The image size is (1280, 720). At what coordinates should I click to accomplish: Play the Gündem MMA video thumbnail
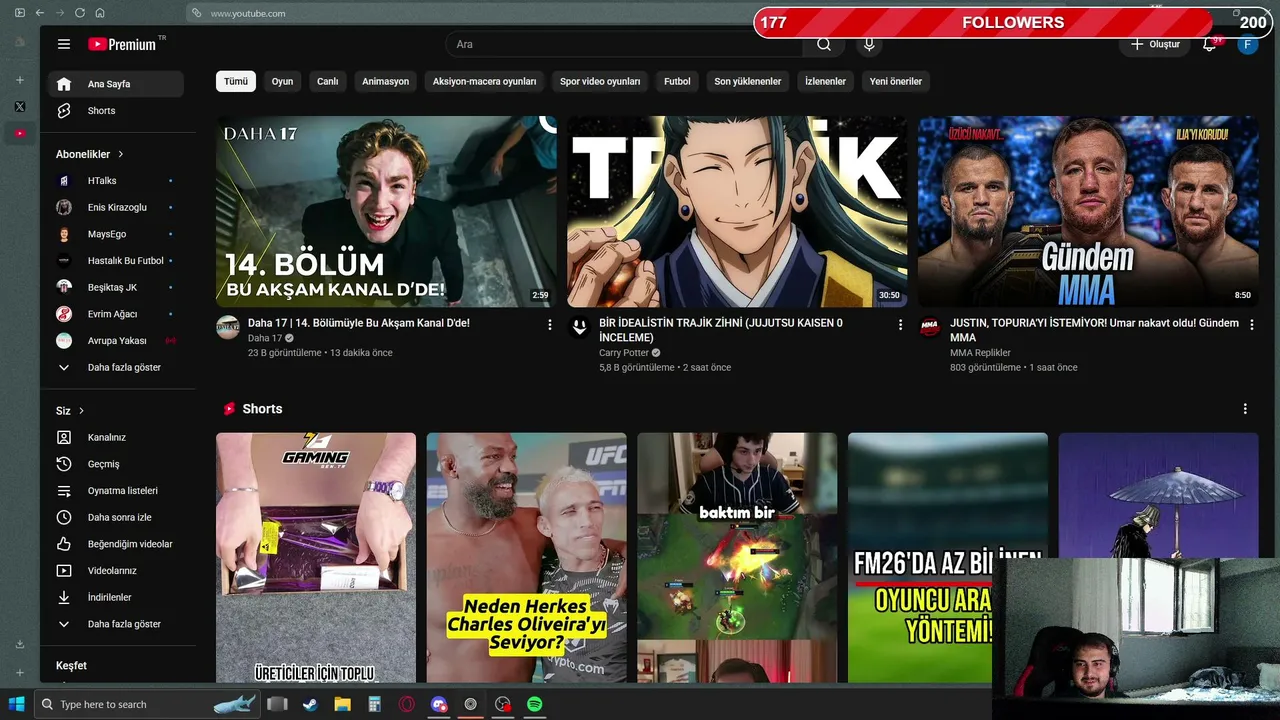click(x=1088, y=212)
